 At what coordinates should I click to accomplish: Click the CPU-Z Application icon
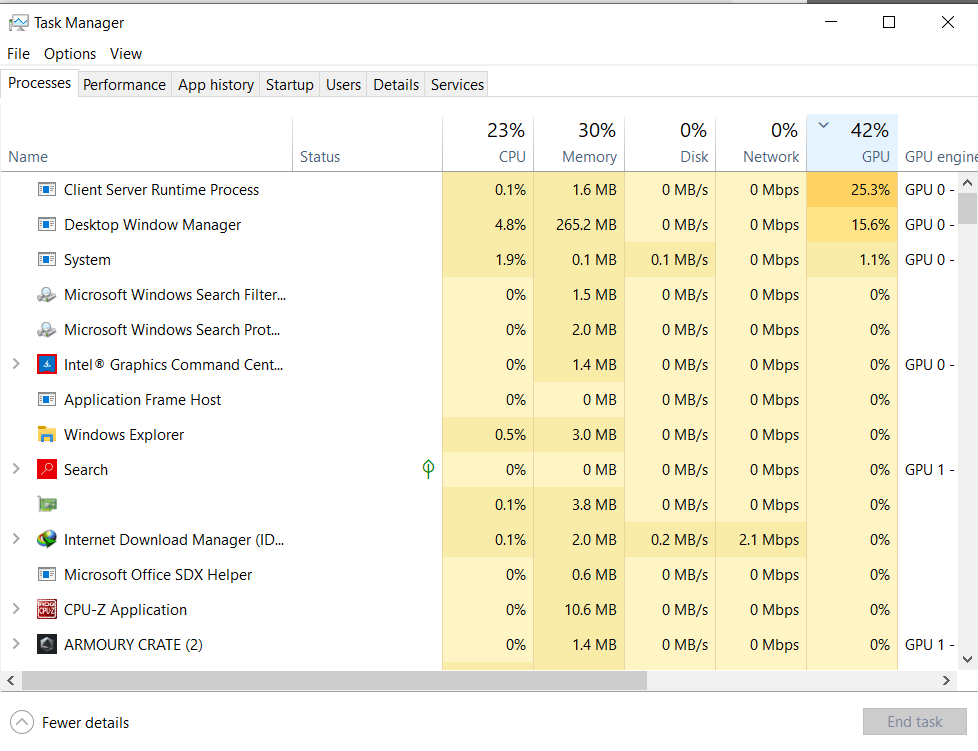tap(47, 609)
